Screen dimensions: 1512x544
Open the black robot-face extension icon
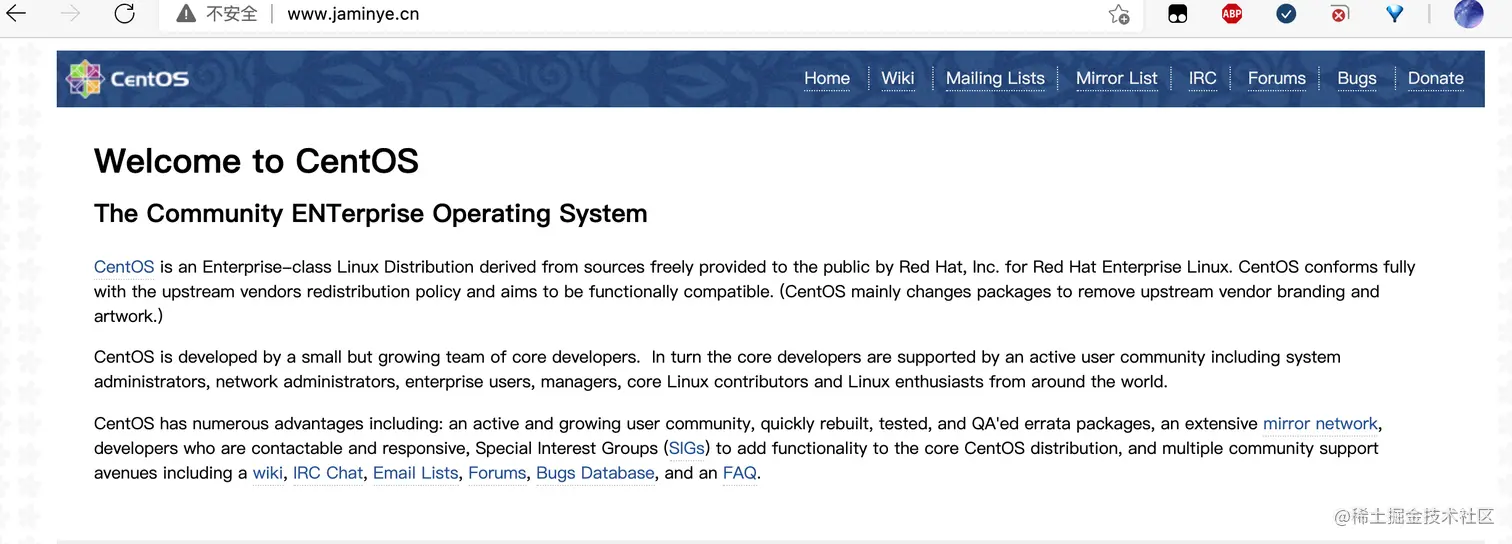tap(1178, 14)
